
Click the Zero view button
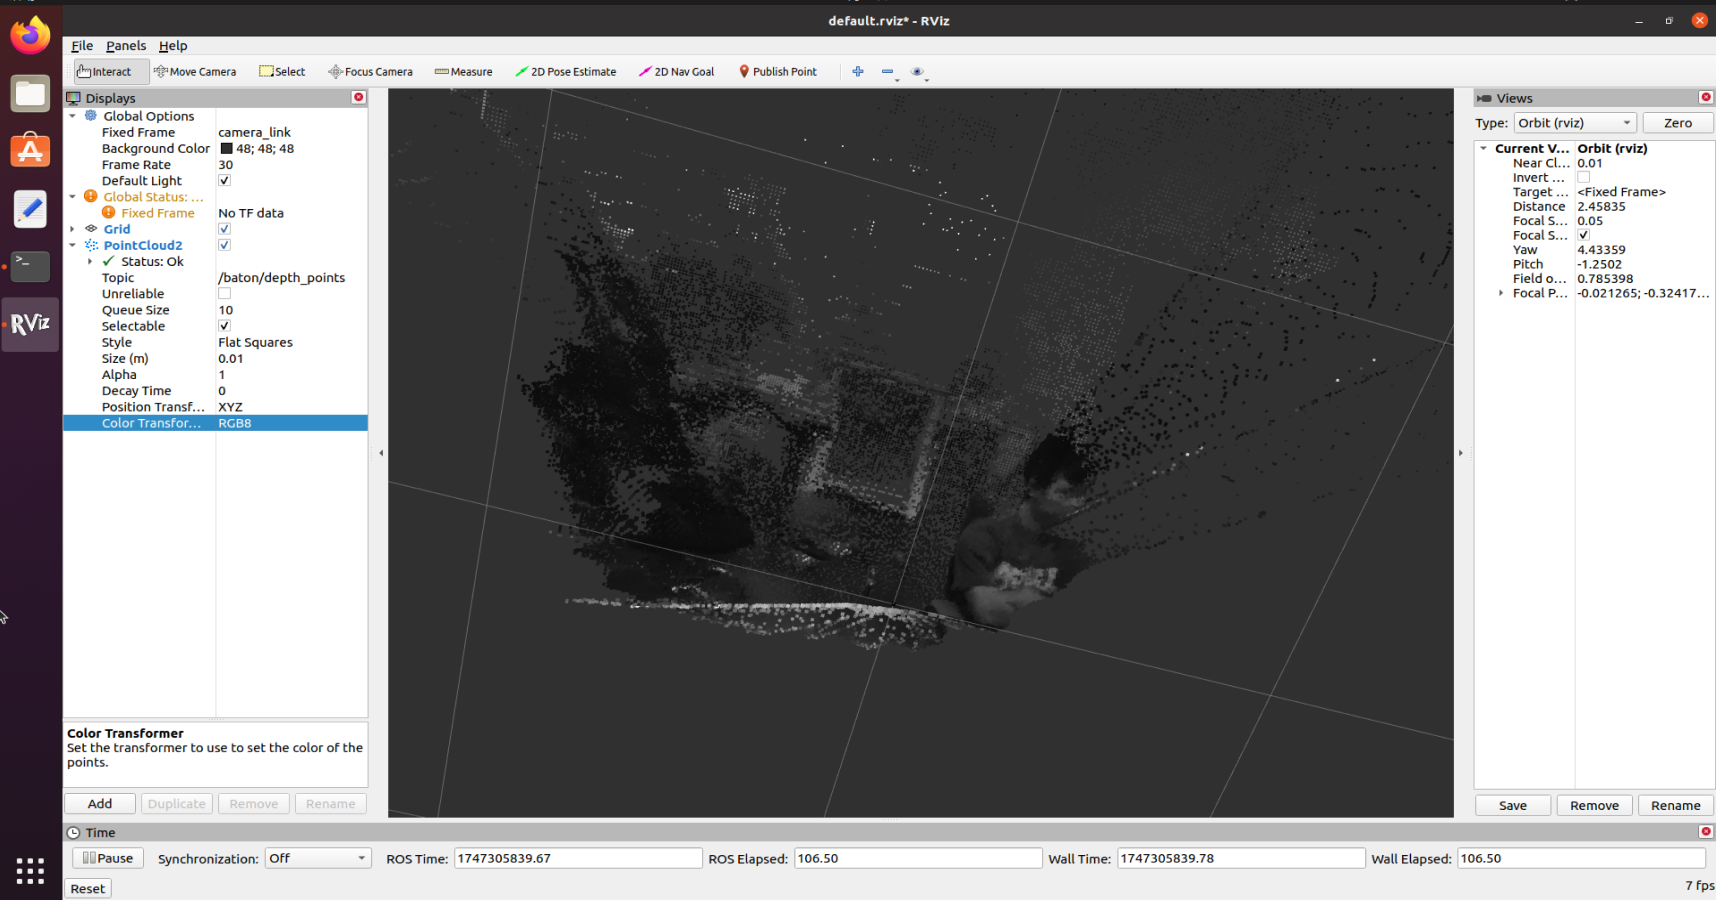pos(1677,123)
